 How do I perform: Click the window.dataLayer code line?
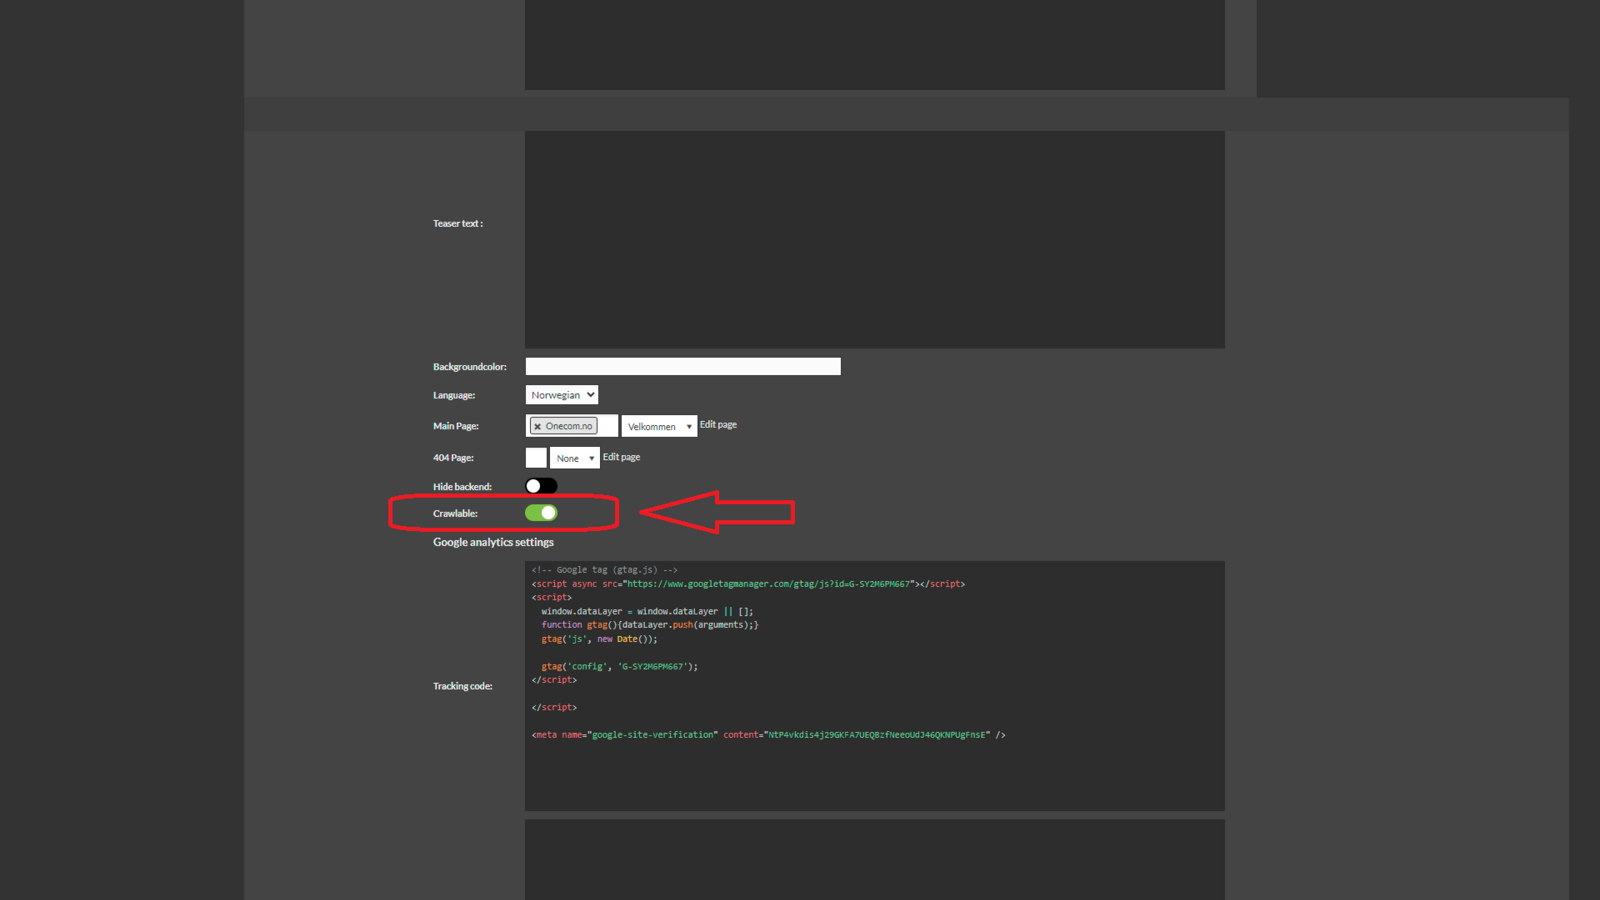point(647,611)
